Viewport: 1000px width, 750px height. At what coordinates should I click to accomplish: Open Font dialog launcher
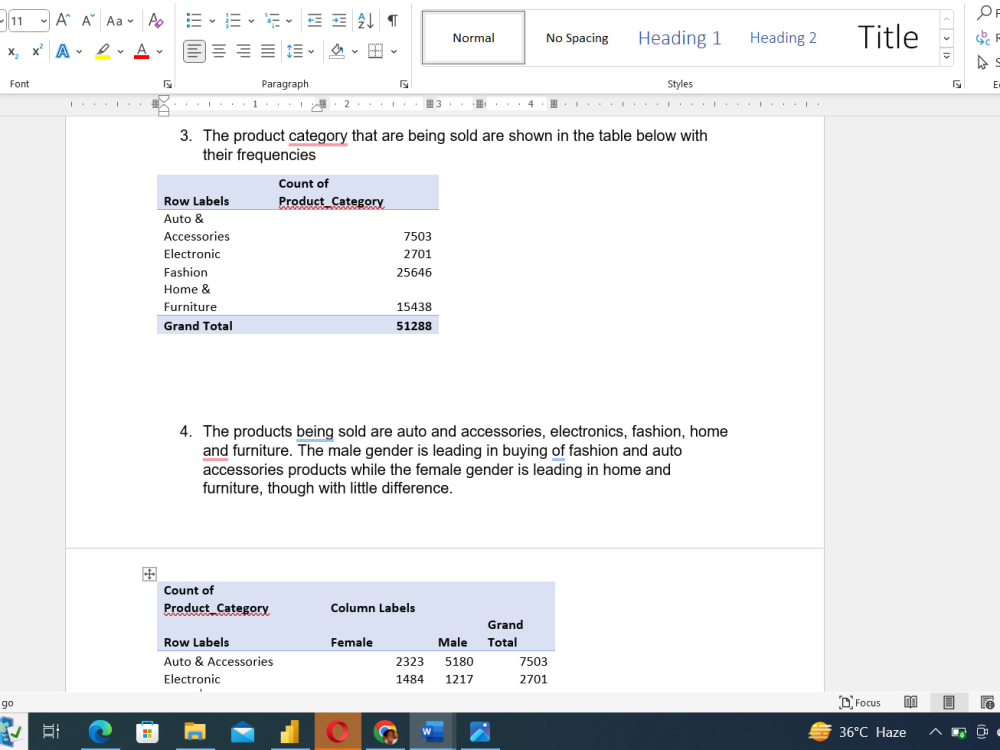[x=167, y=84]
